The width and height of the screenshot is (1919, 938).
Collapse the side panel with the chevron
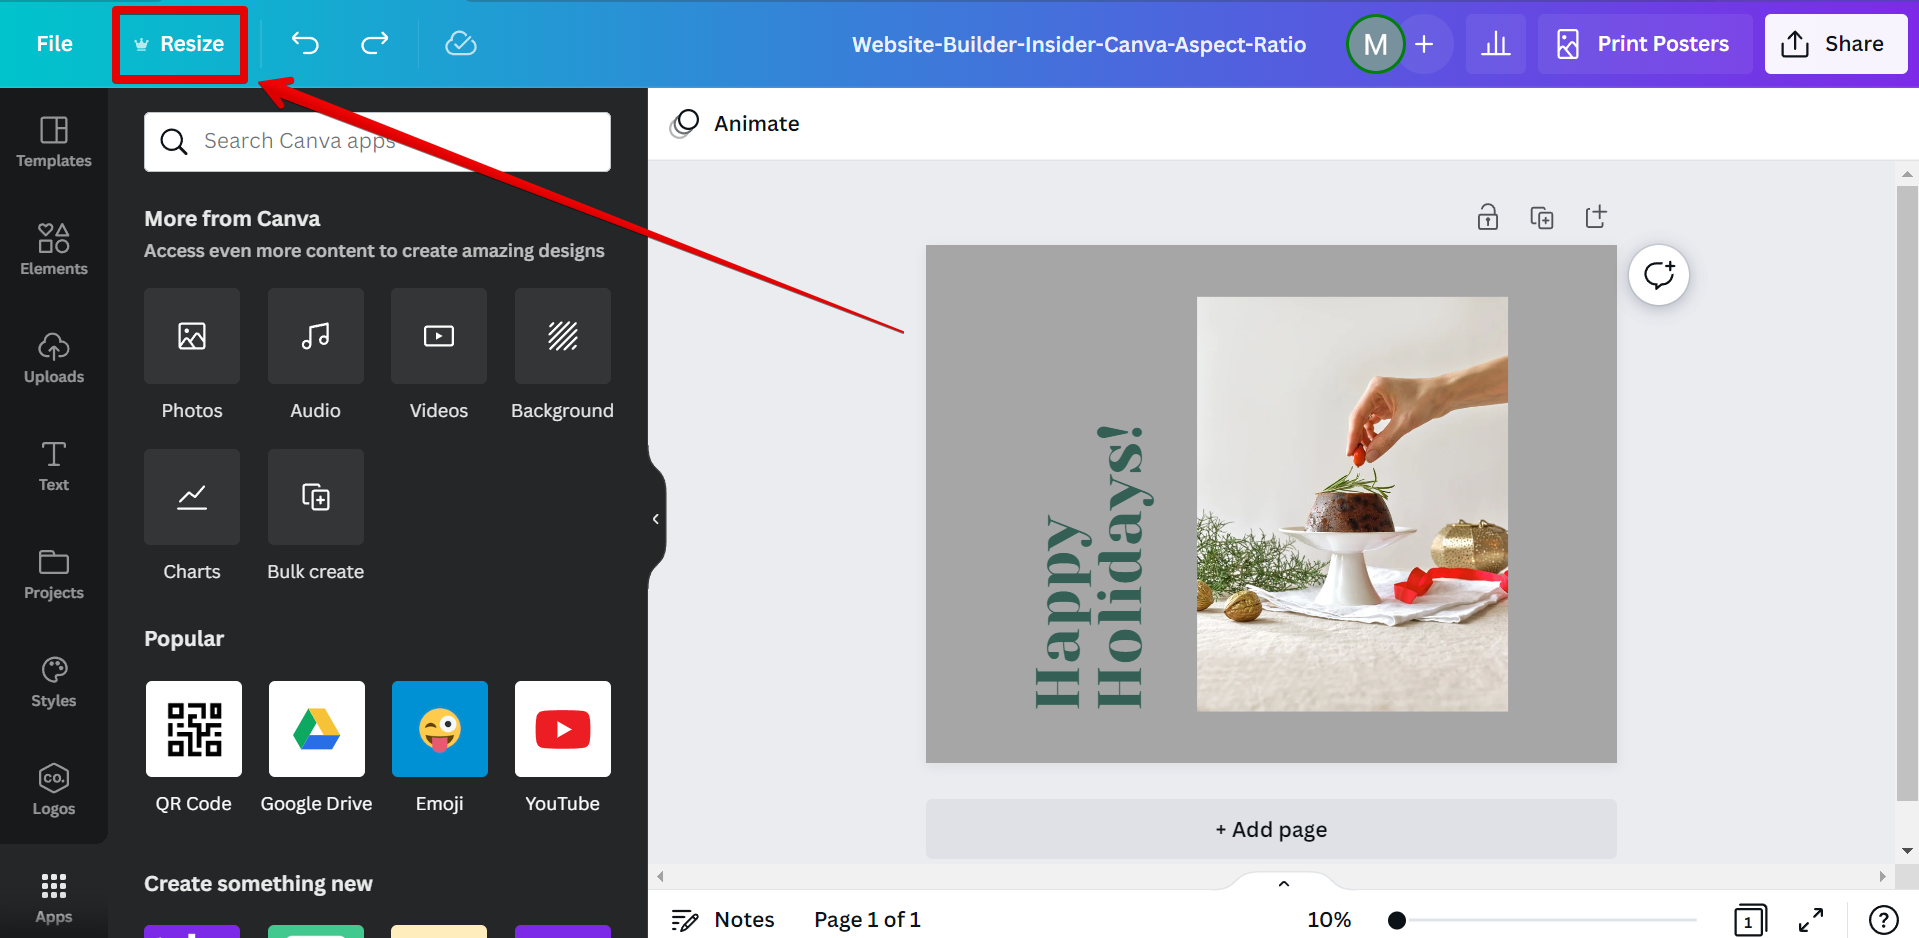pyautogui.click(x=655, y=518)
